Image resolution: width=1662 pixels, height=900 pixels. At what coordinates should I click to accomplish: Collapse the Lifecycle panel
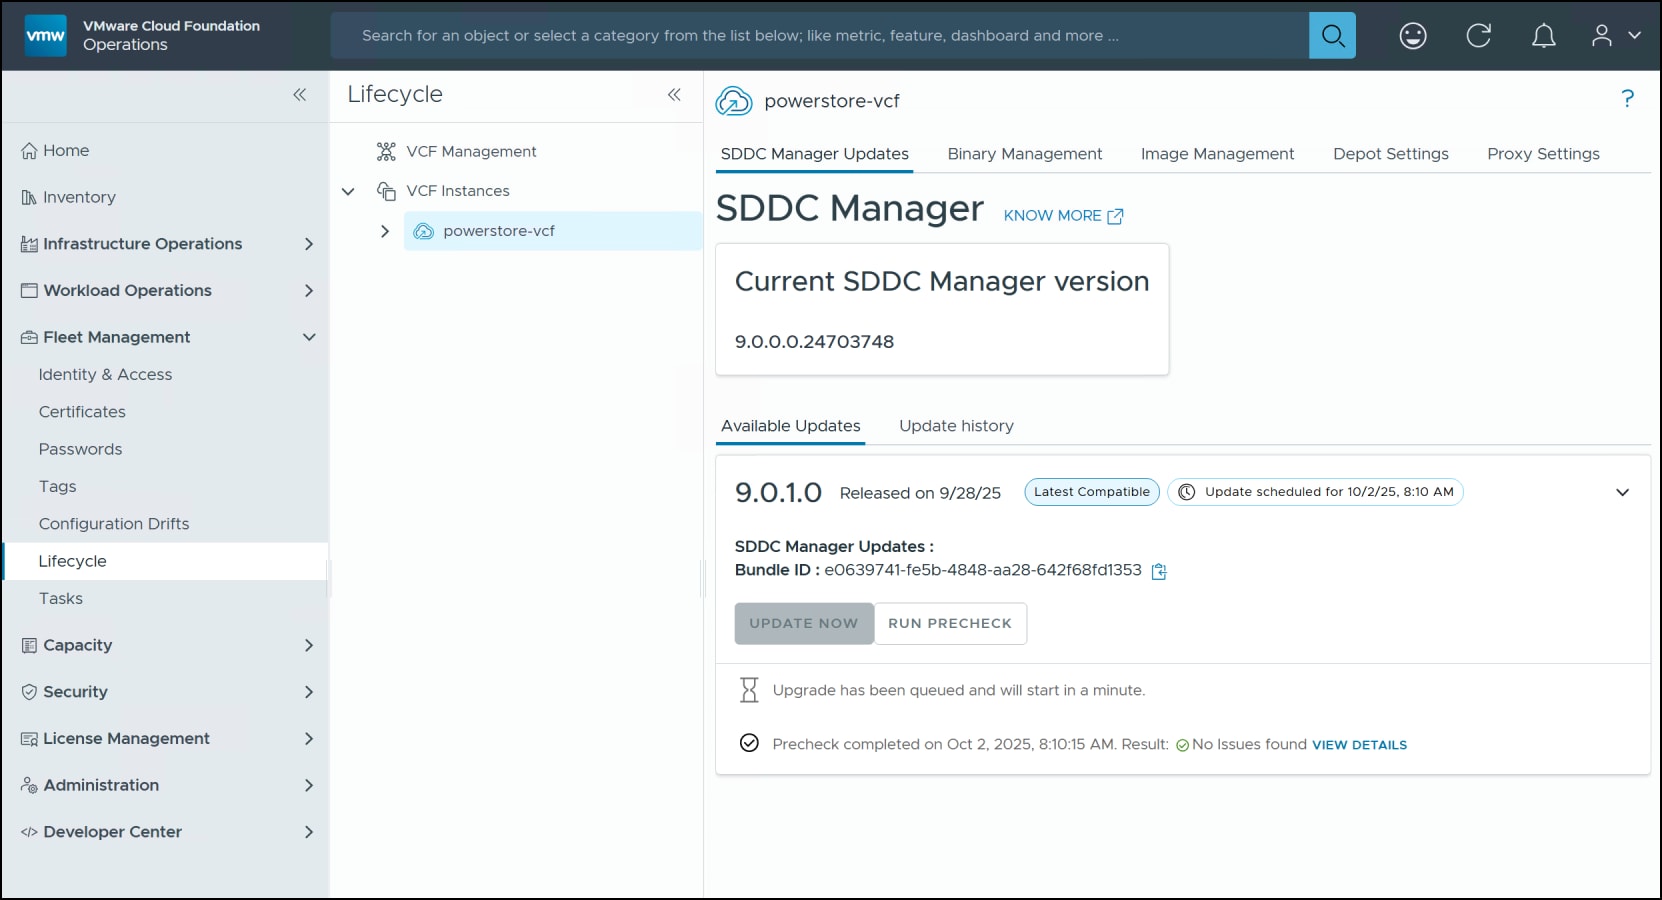point(674,95)
